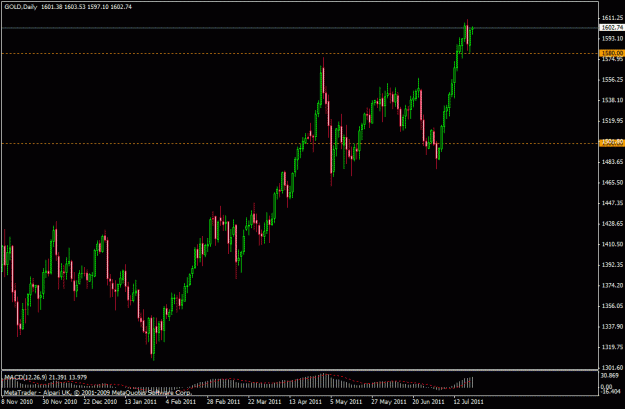625x409 pixels.
Task: Select the lower orange dashed line near 1500
Action: [x=300, y=144]
